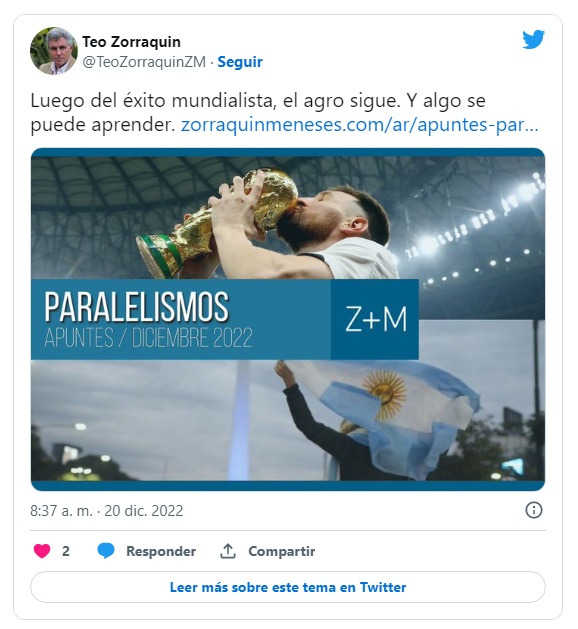The image size is (578, 629).
Task: Open Leer más sobre este tema en Twitter
Action: [288, 587]
